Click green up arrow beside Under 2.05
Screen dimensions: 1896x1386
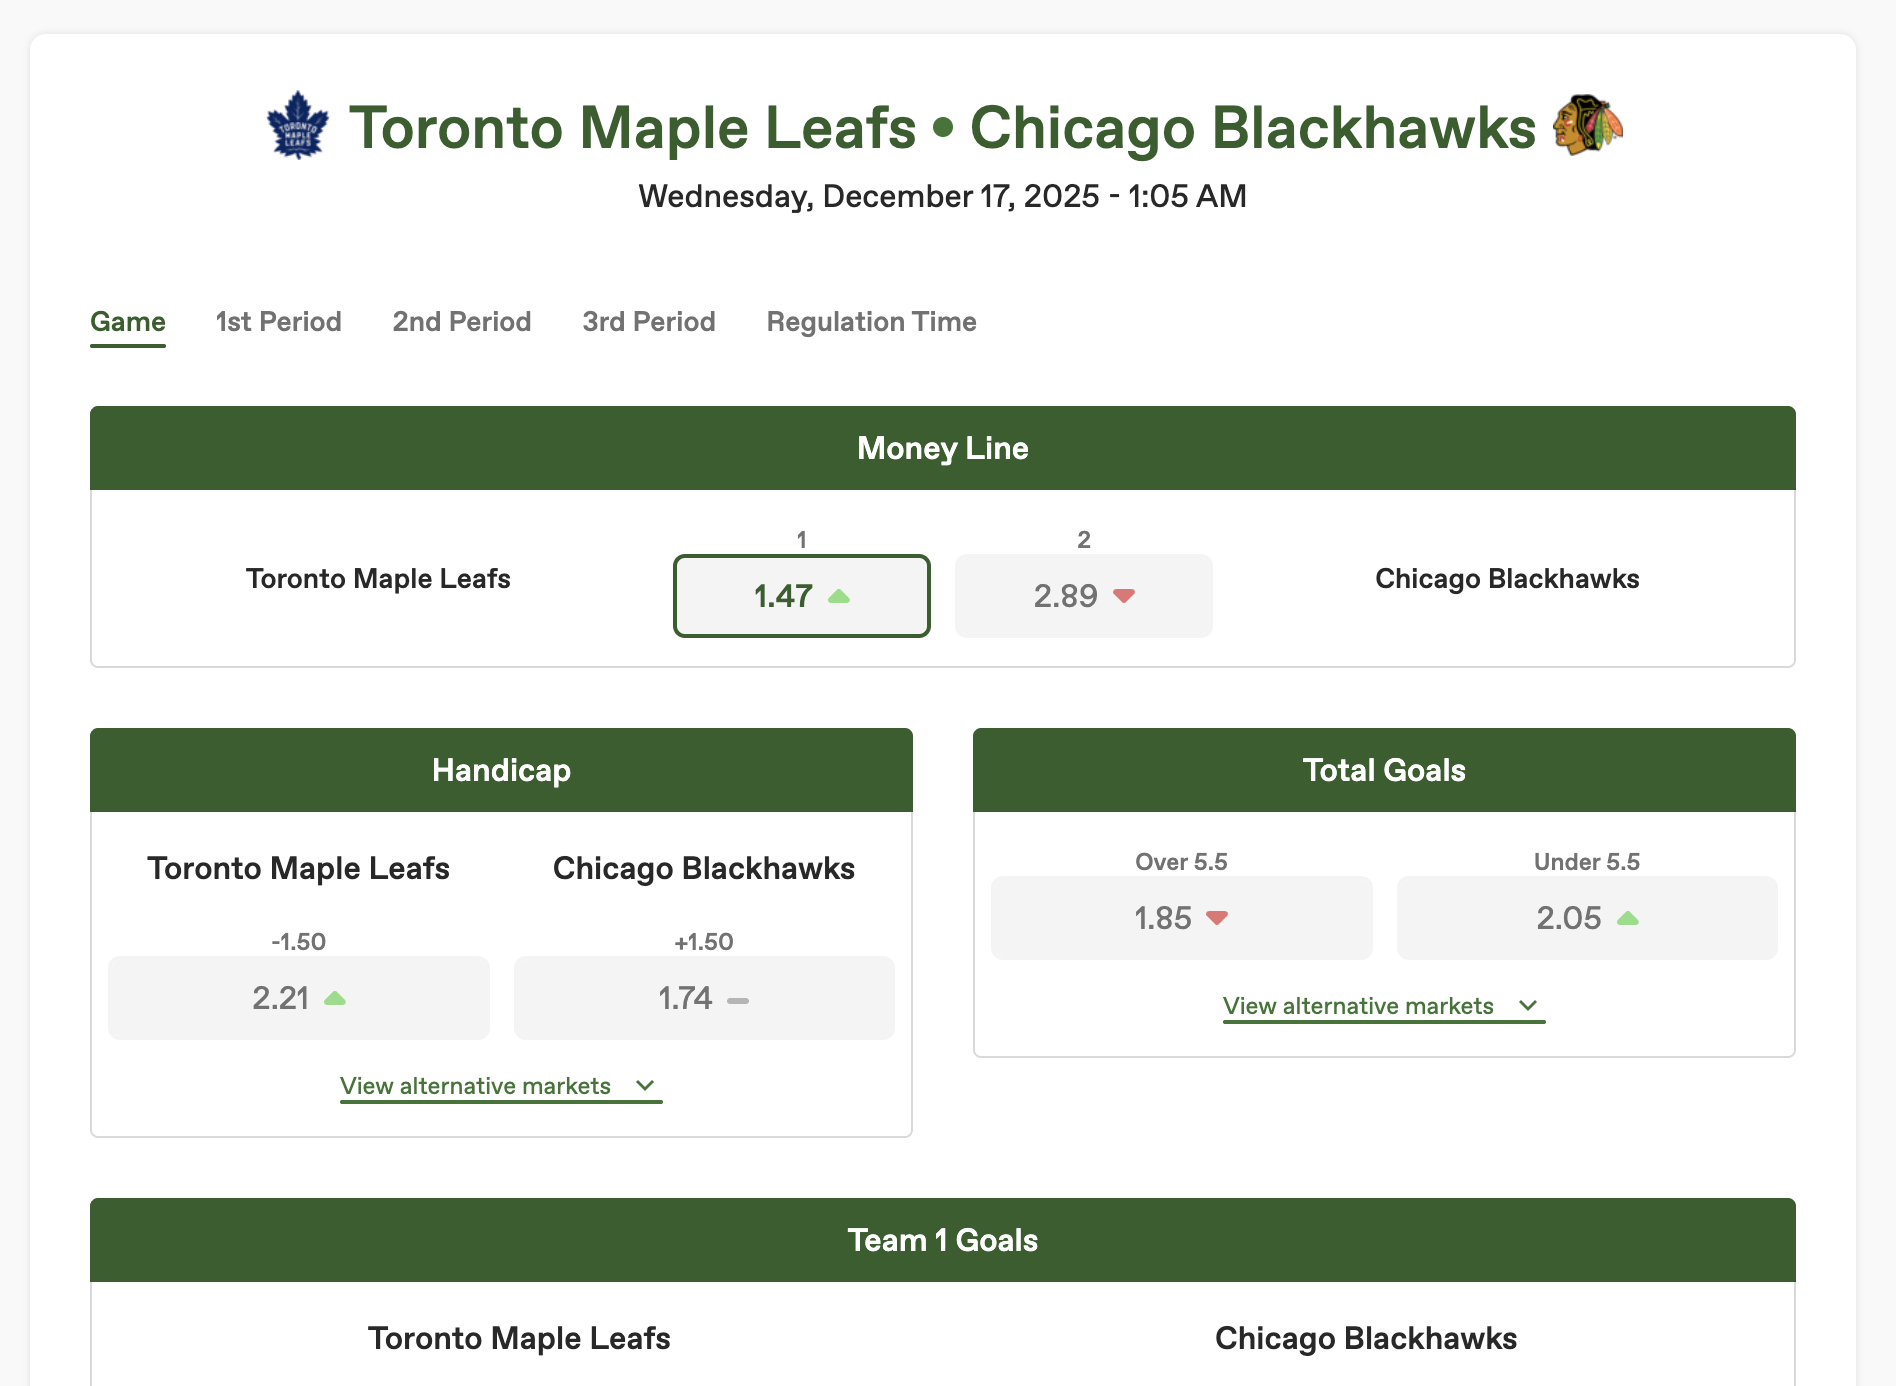[1628, 918]
